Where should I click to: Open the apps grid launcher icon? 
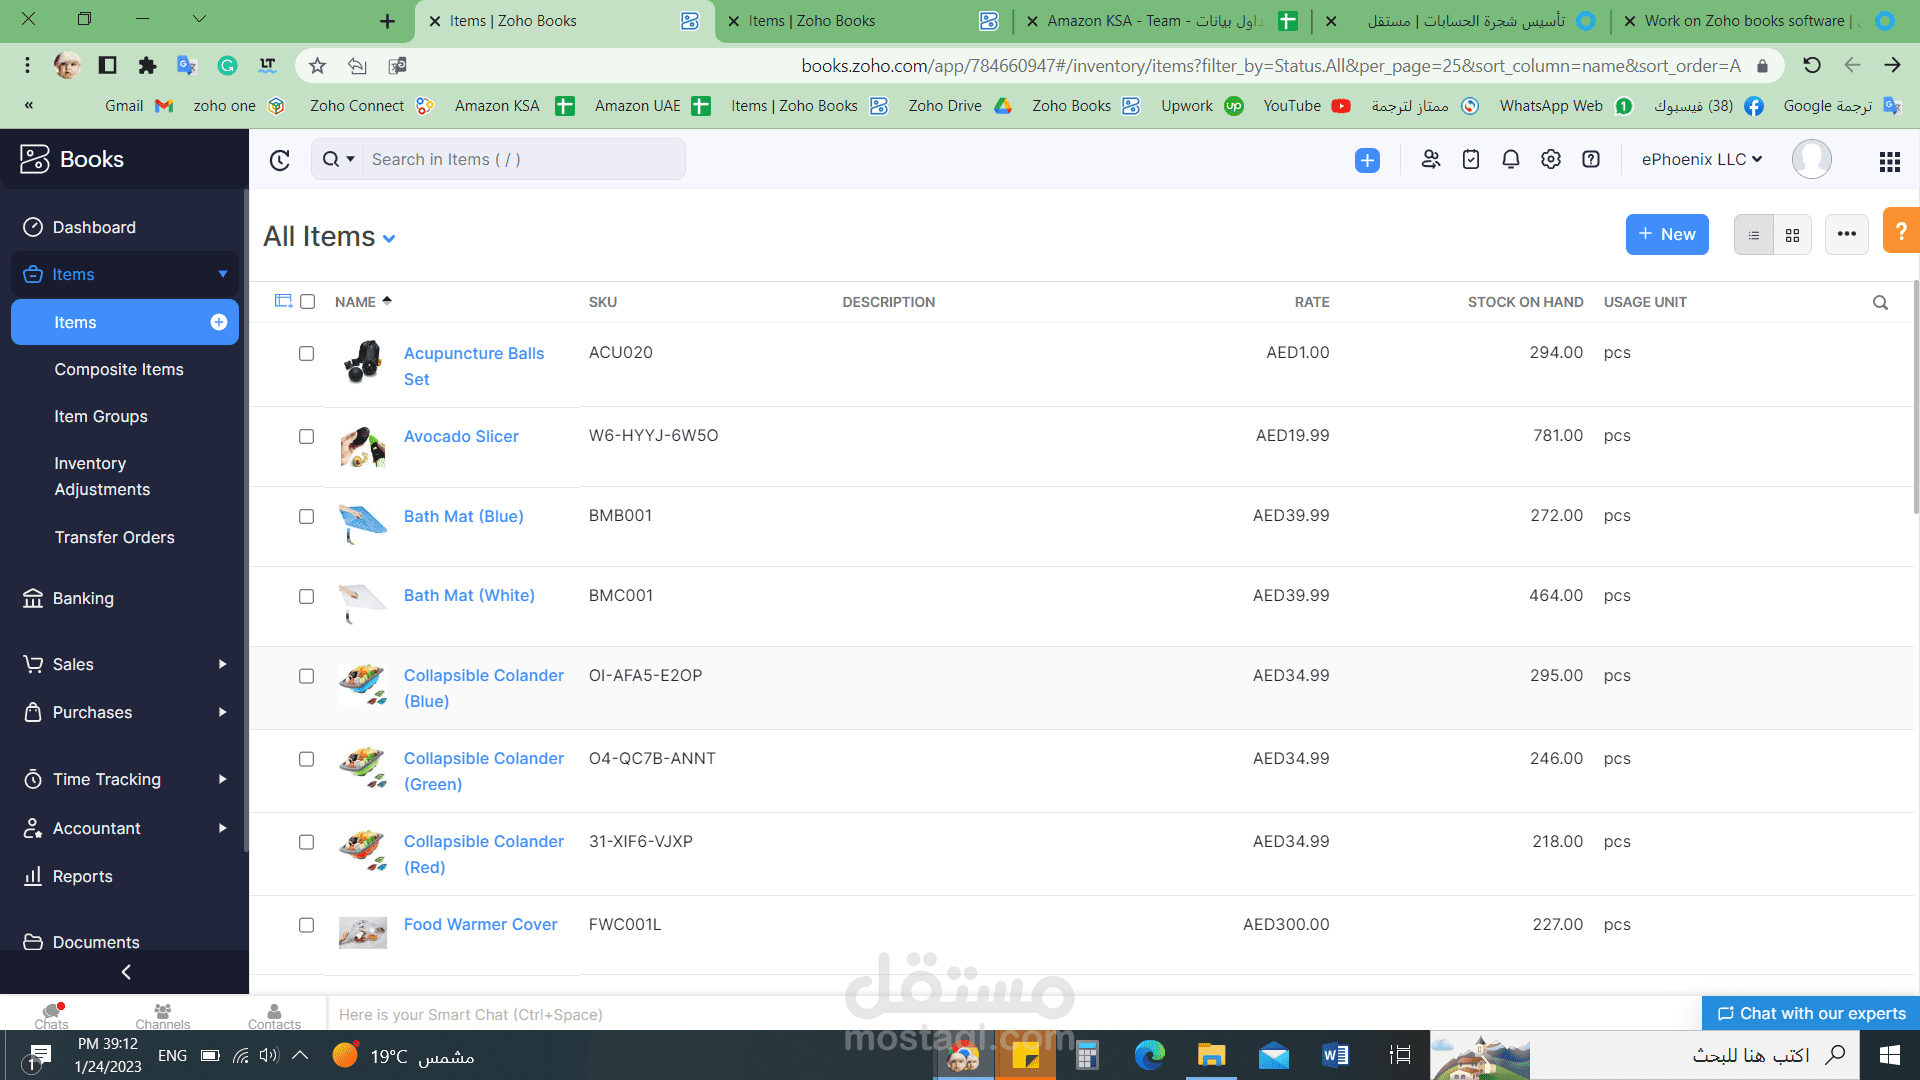pos(1889,161)
